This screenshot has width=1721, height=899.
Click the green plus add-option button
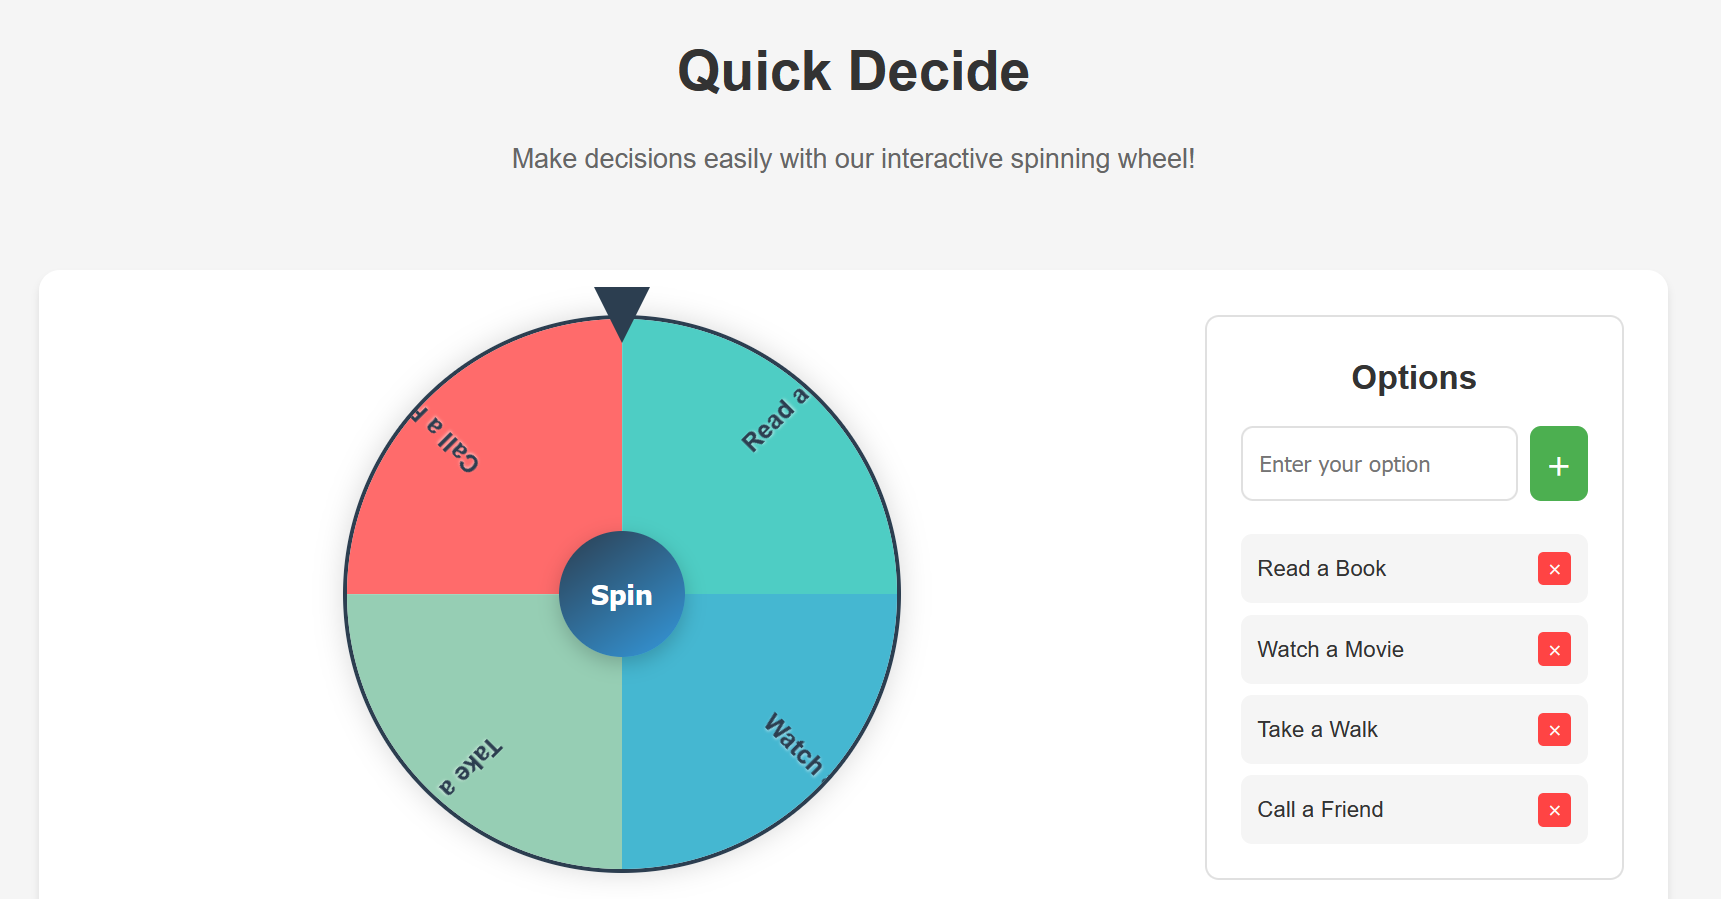point(1557,463)
